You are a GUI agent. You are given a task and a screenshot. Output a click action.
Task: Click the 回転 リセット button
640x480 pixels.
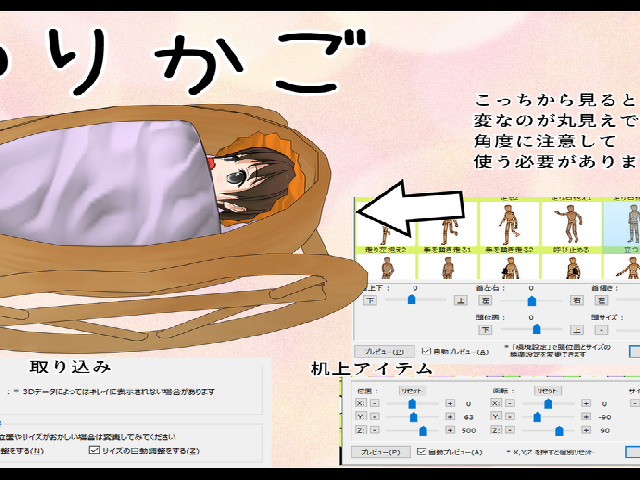click(546, 390)
